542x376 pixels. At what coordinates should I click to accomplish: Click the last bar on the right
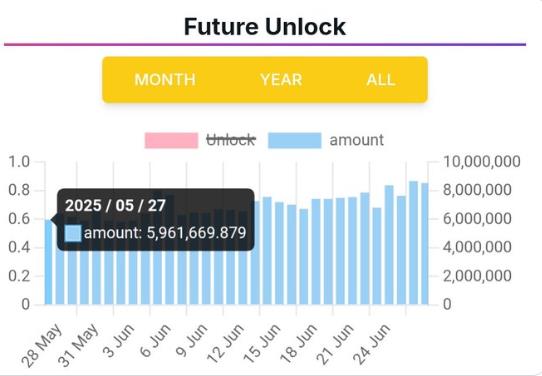click(425, 244)
